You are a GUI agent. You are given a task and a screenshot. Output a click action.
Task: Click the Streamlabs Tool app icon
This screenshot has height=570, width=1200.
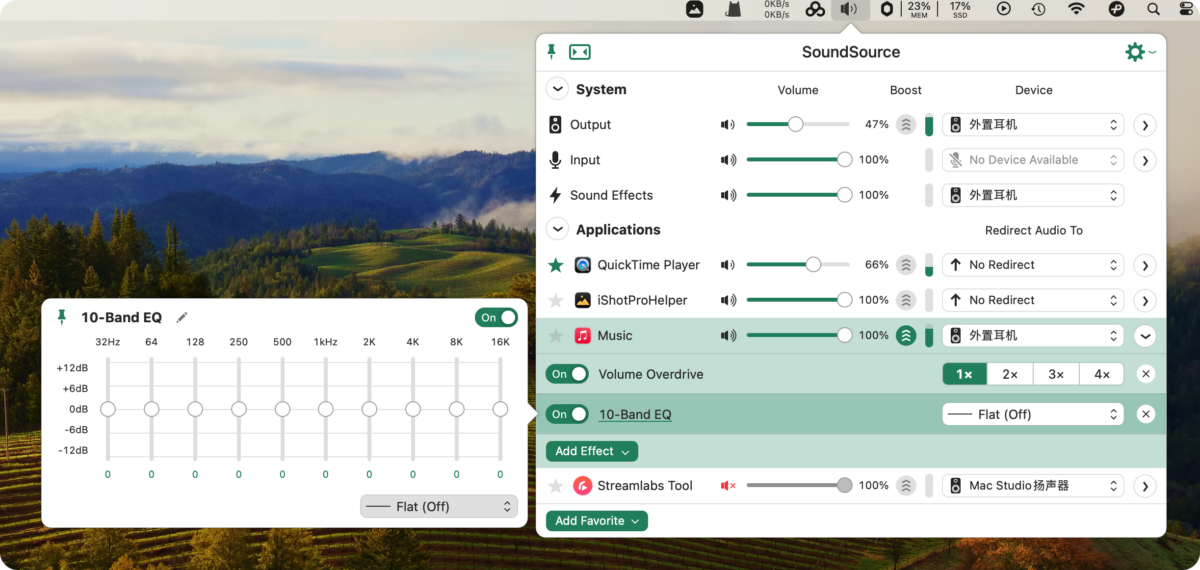583,486
